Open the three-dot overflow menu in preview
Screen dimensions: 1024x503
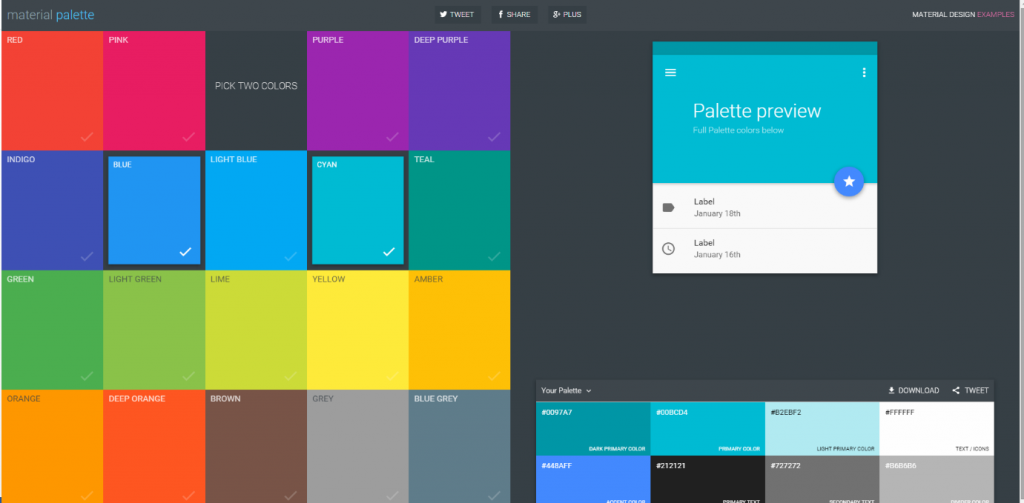point(863,73)
